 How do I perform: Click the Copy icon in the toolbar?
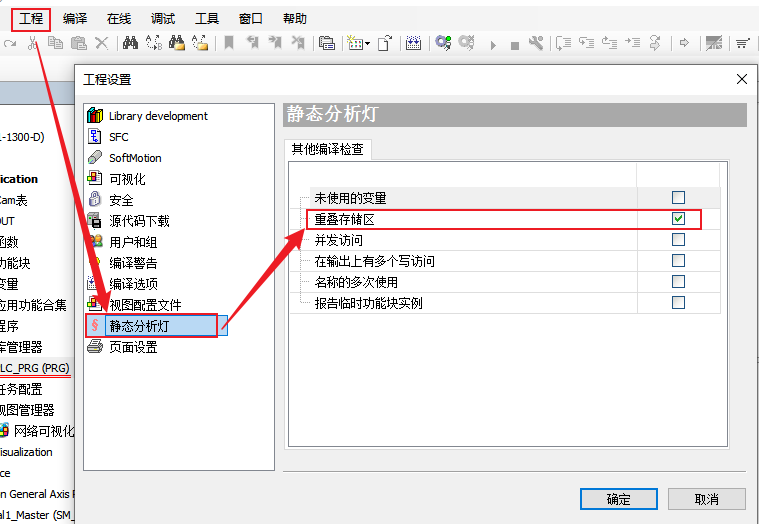click(54, 43)
